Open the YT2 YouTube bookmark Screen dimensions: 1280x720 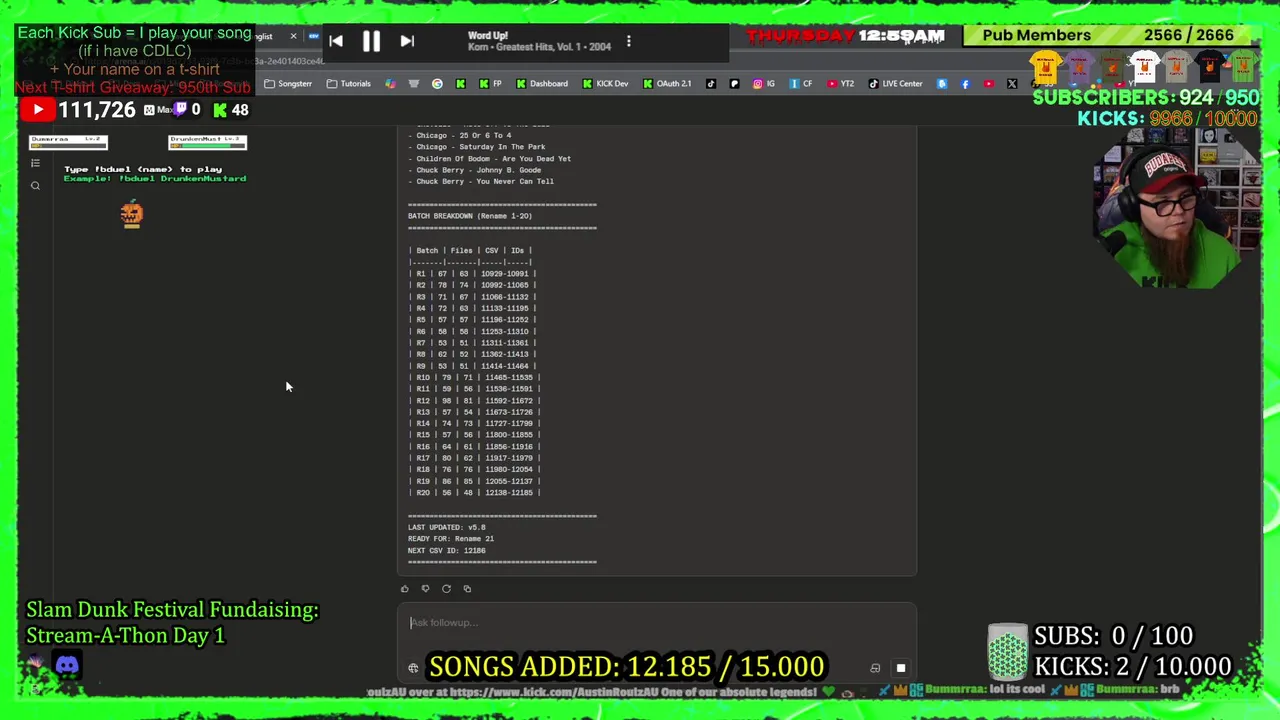[840, 84]
